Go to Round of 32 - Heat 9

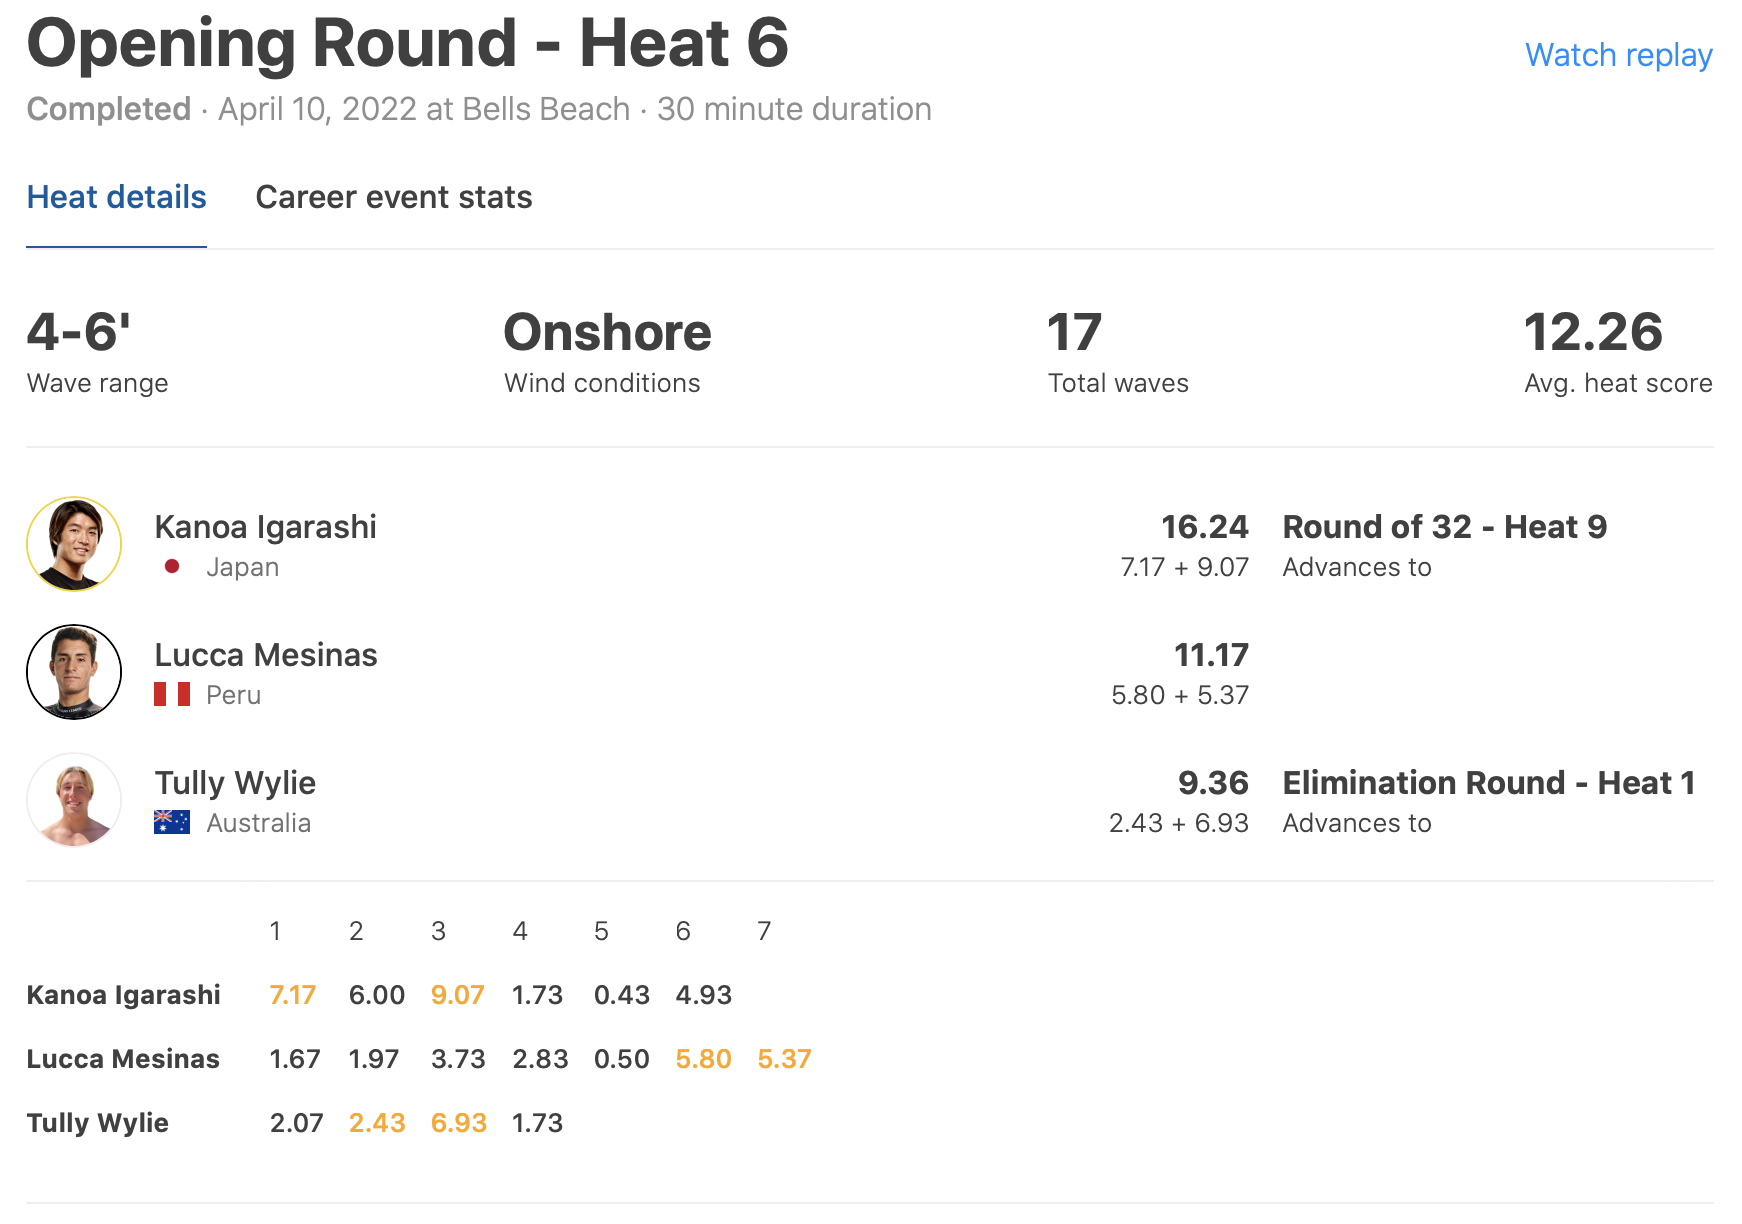(1444, 527)
